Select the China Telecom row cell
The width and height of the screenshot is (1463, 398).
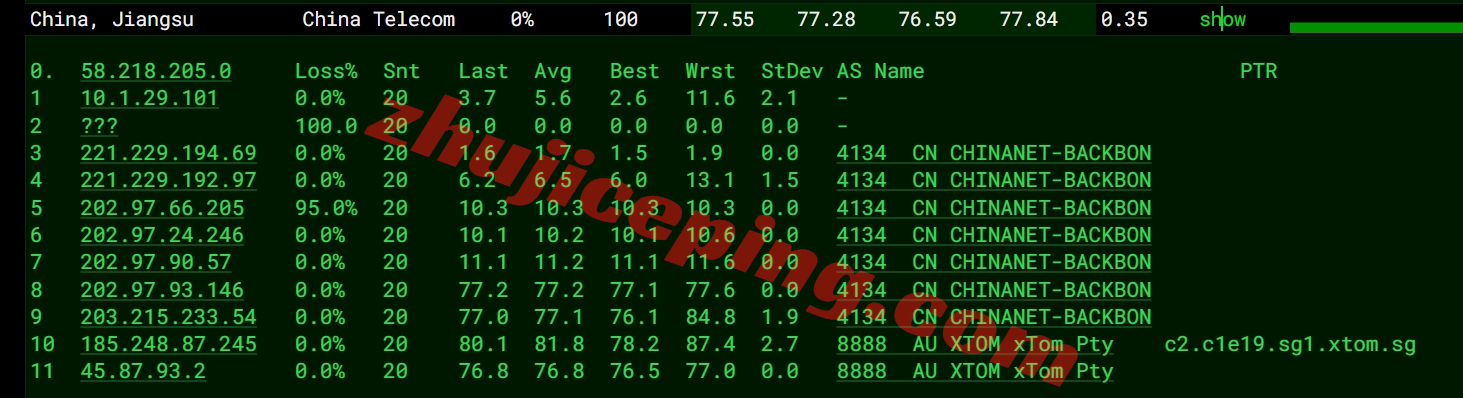pos(378,19)
